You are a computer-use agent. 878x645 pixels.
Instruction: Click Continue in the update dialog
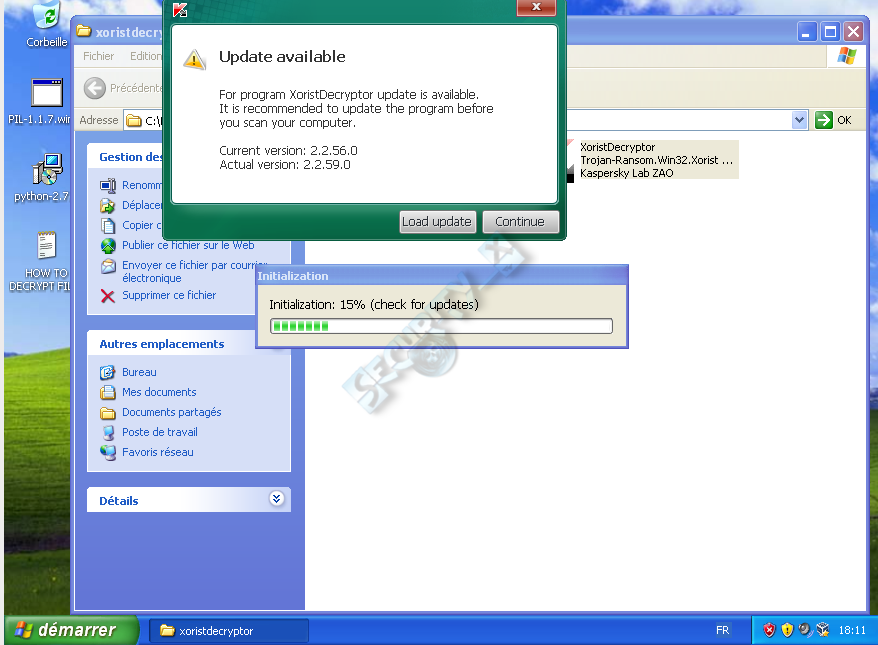click(x=520, y=222)
